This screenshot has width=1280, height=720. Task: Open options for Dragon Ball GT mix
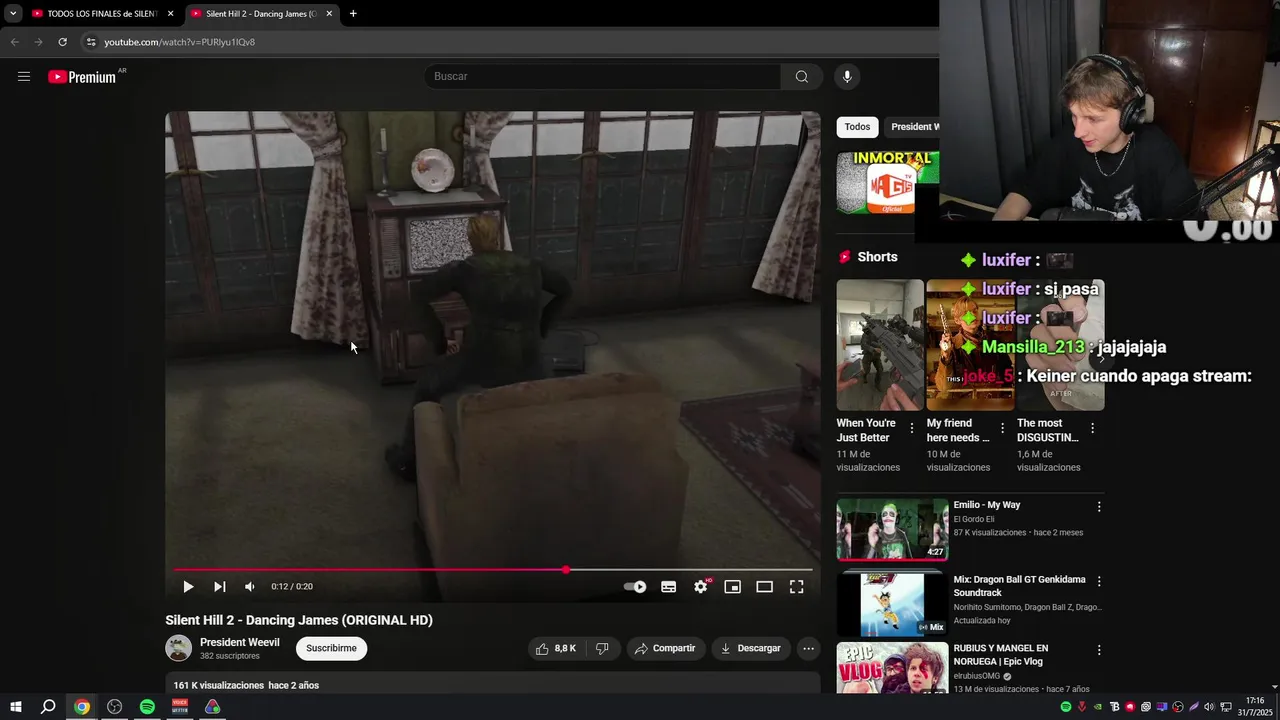tap(1099, 581)
